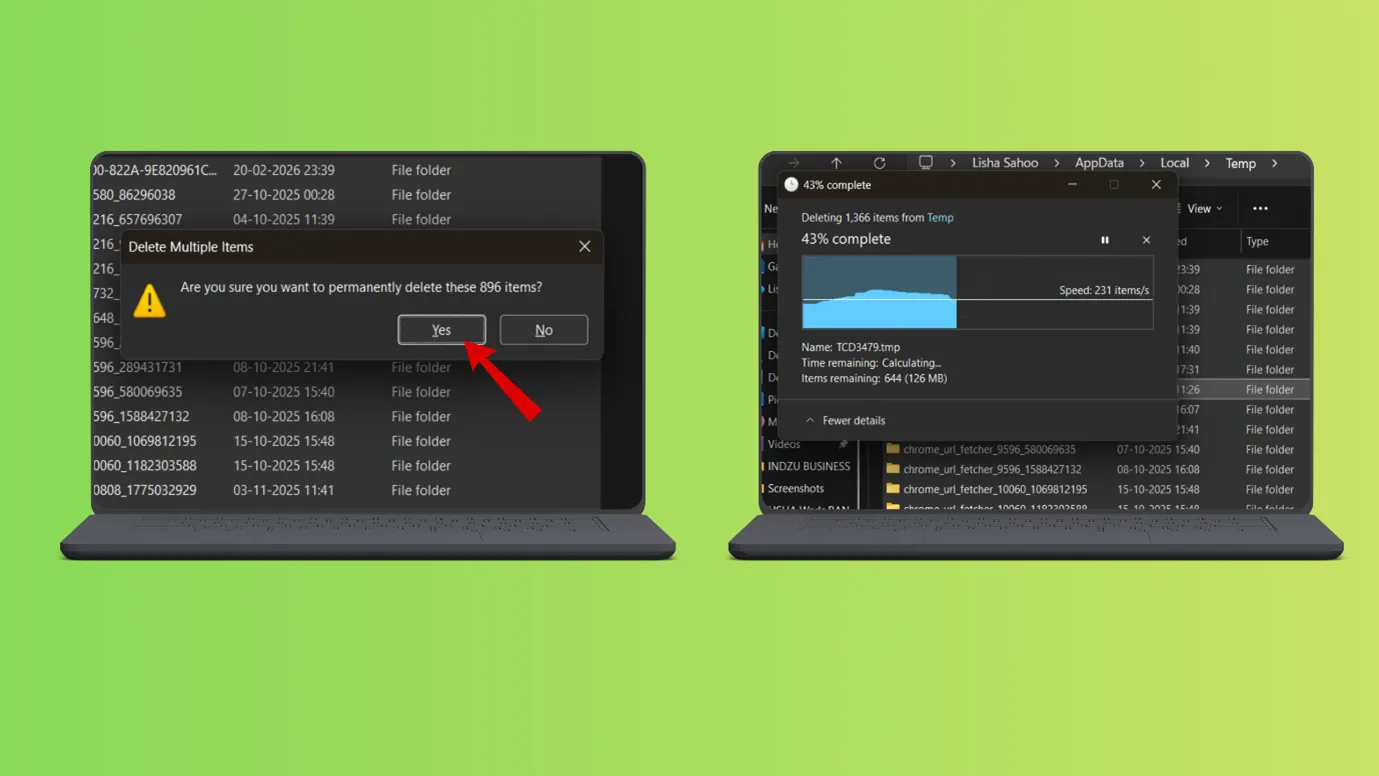The image size is (1379, 776).
Task: Open the View dropdown in the toolbar
Action: [1204, 209]
